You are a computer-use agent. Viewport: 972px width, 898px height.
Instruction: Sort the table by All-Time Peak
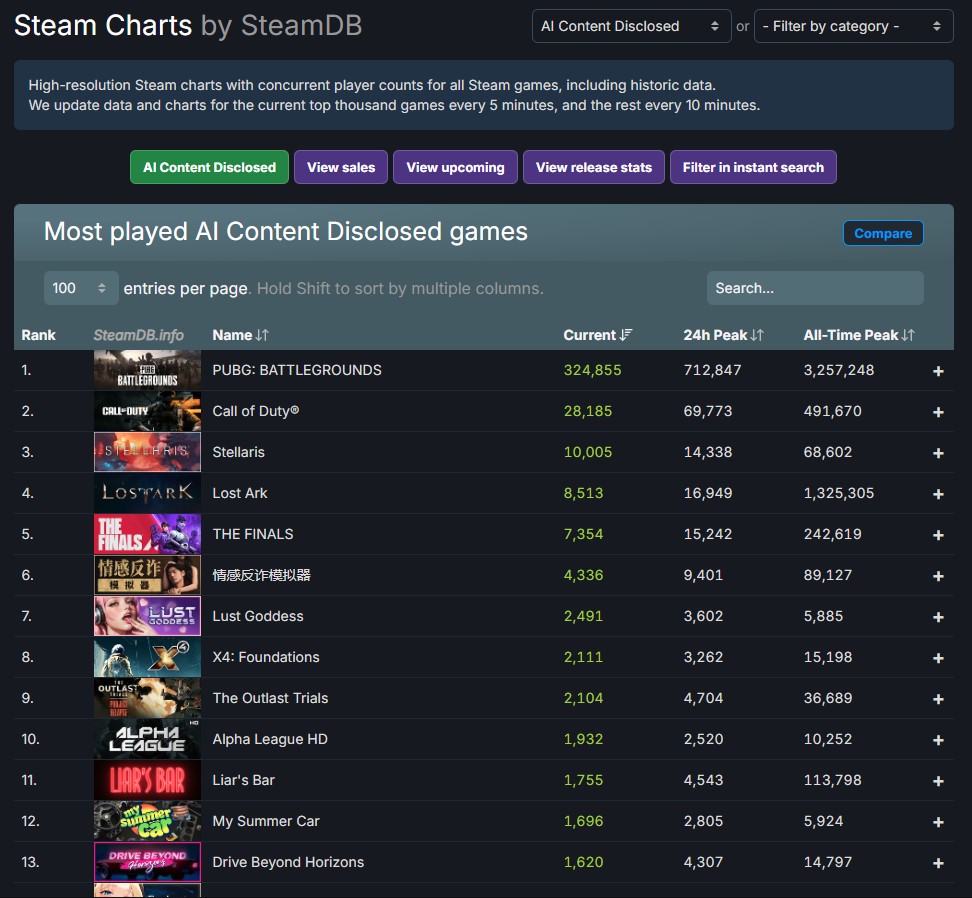tap(859, 335)
